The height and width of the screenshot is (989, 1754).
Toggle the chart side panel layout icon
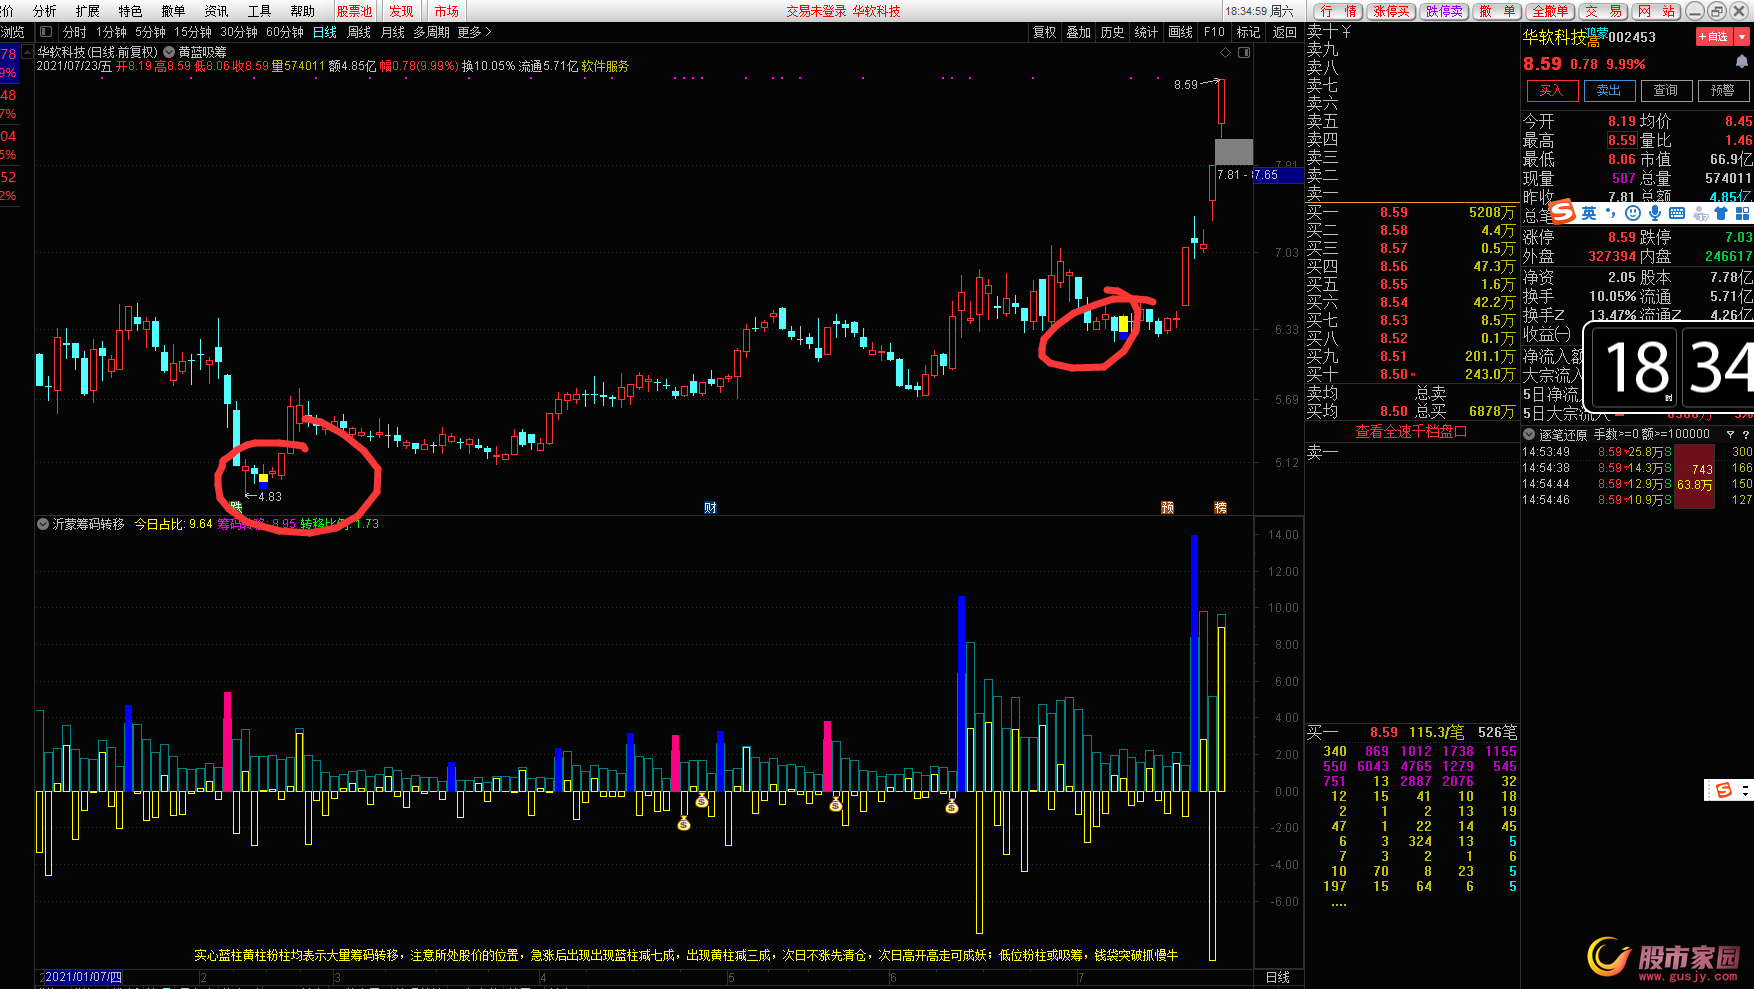1244,52
